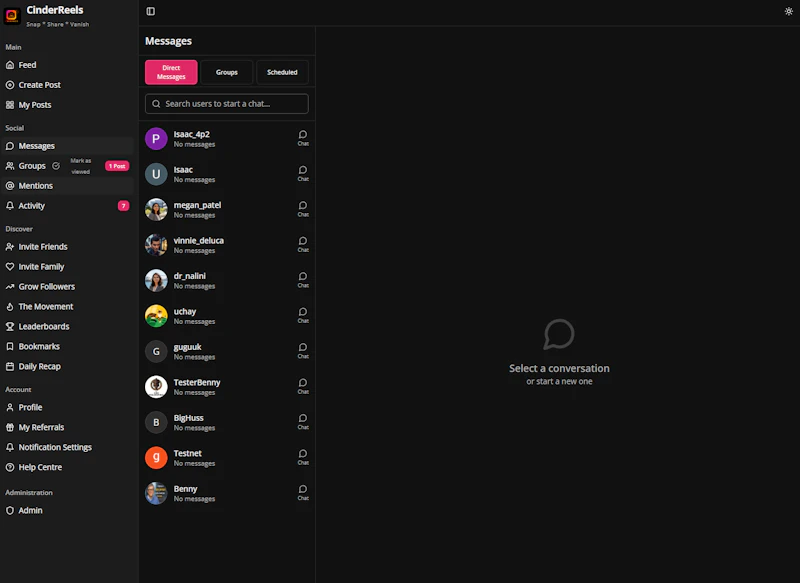Select the guguuk conversation name
Image resolution: width=800 pixels, height=583 pixels.
click(x=187, y=347)
